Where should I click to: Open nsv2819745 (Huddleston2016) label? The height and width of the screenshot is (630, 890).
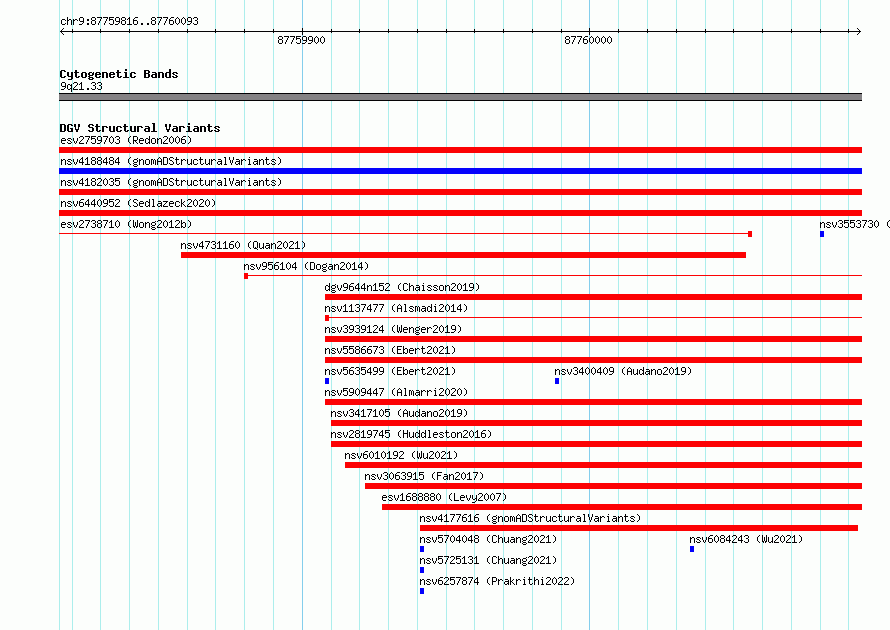point(411,434)
